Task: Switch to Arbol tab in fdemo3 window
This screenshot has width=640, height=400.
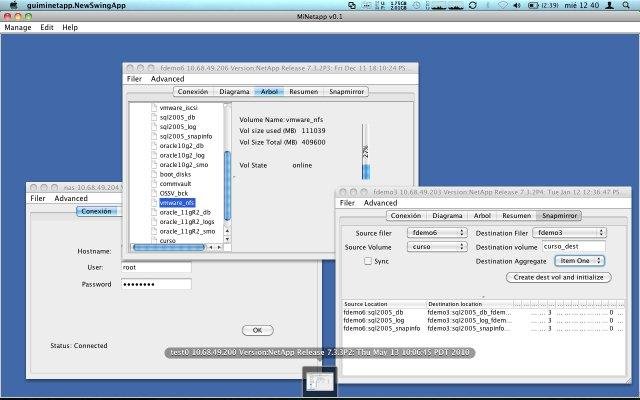Action: (482, 216)
